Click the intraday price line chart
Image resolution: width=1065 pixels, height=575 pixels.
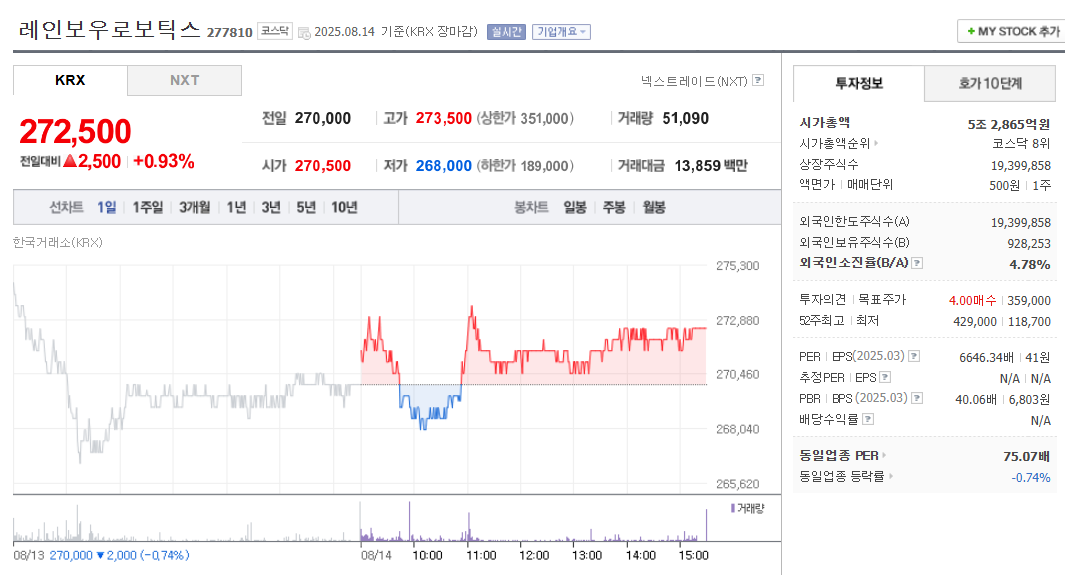[360, 377]
